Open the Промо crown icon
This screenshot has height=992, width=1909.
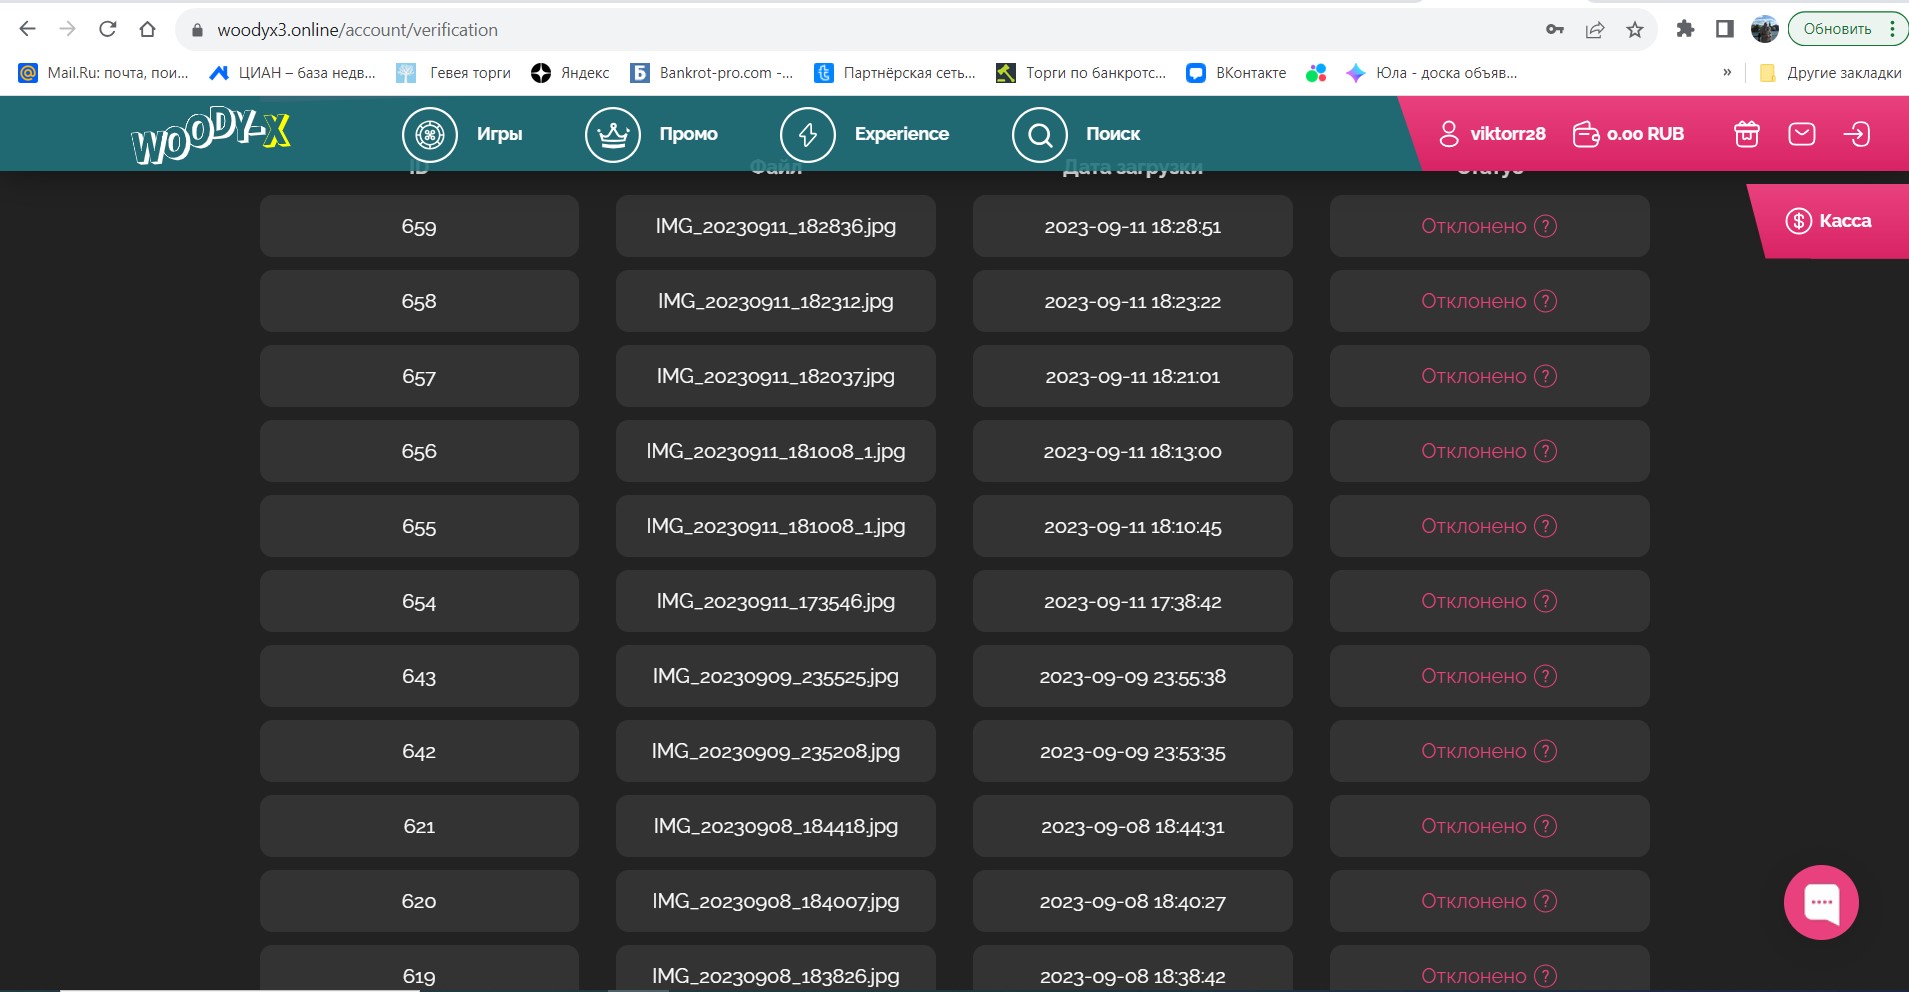[x=613, y=134]
